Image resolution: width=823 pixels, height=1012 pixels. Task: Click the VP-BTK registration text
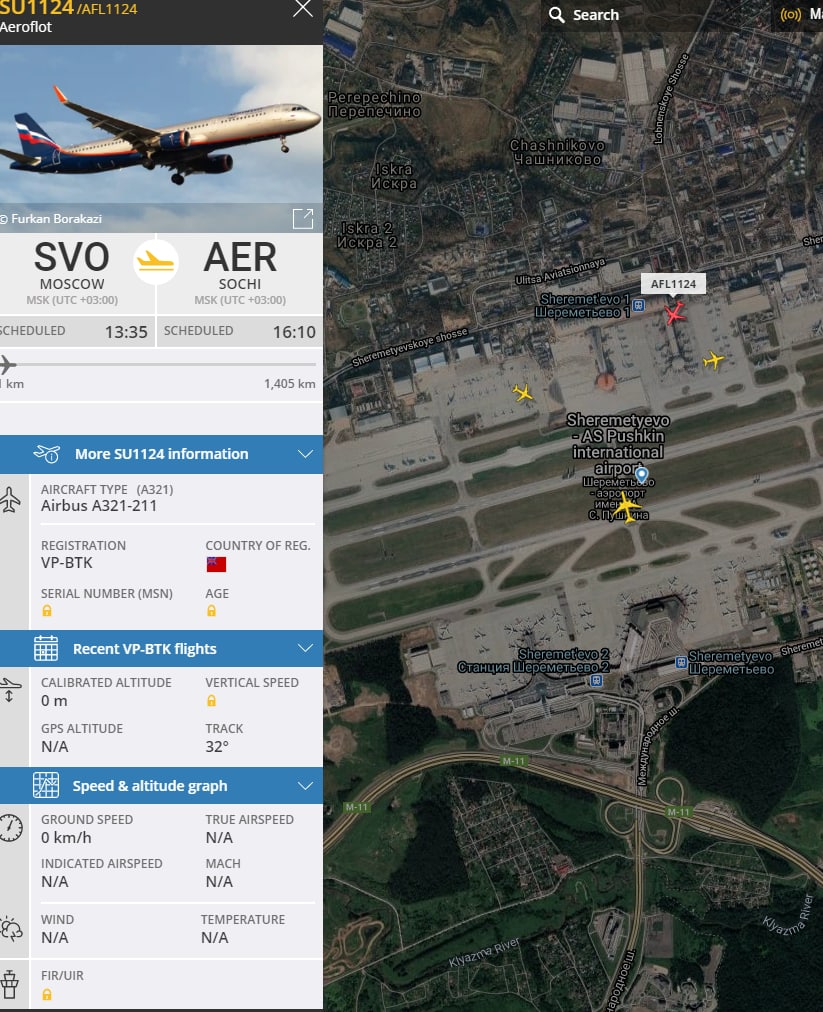pyautogui.click(x=66, y=563)
